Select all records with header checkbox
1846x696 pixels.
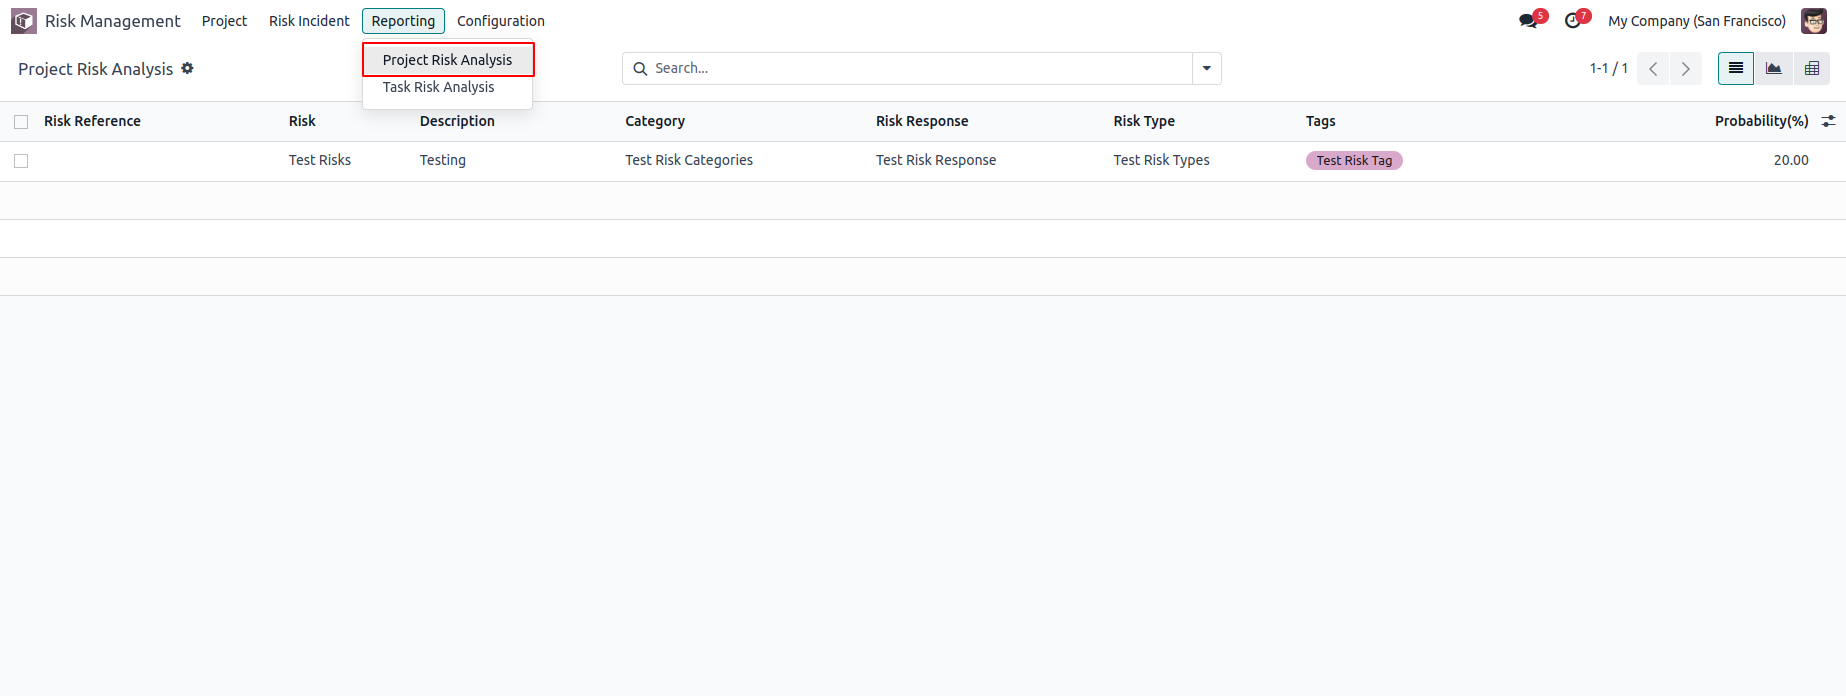(21, 122)
